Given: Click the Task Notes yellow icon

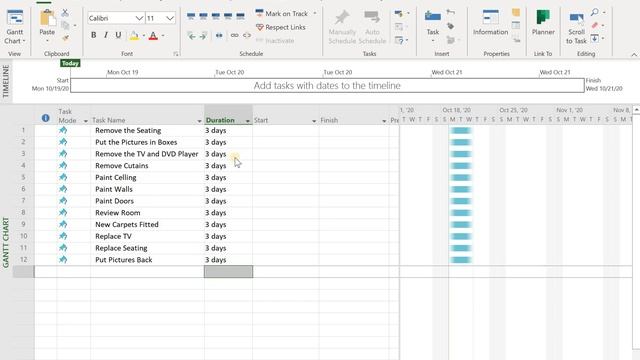Looking at the screenshot, I should coord(516,13).
